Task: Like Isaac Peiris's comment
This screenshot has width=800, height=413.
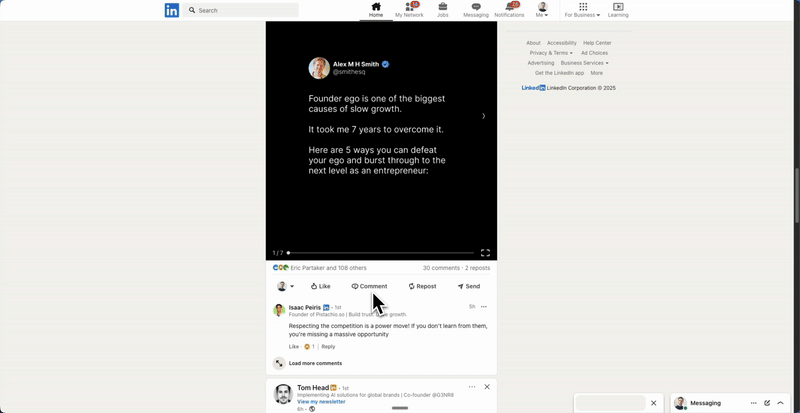Action: point(294,347)
